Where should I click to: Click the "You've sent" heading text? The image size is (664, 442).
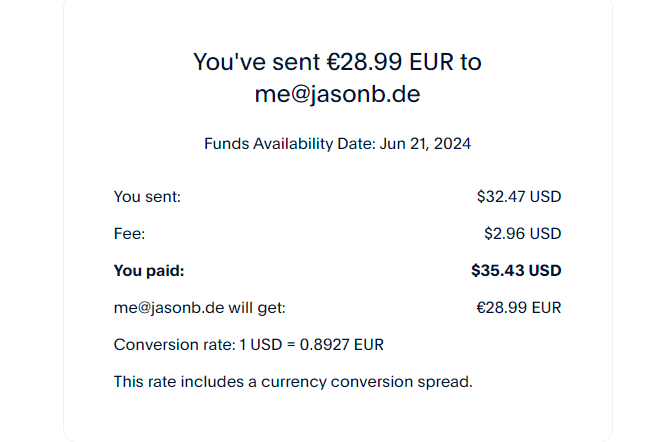coord(257,62)
